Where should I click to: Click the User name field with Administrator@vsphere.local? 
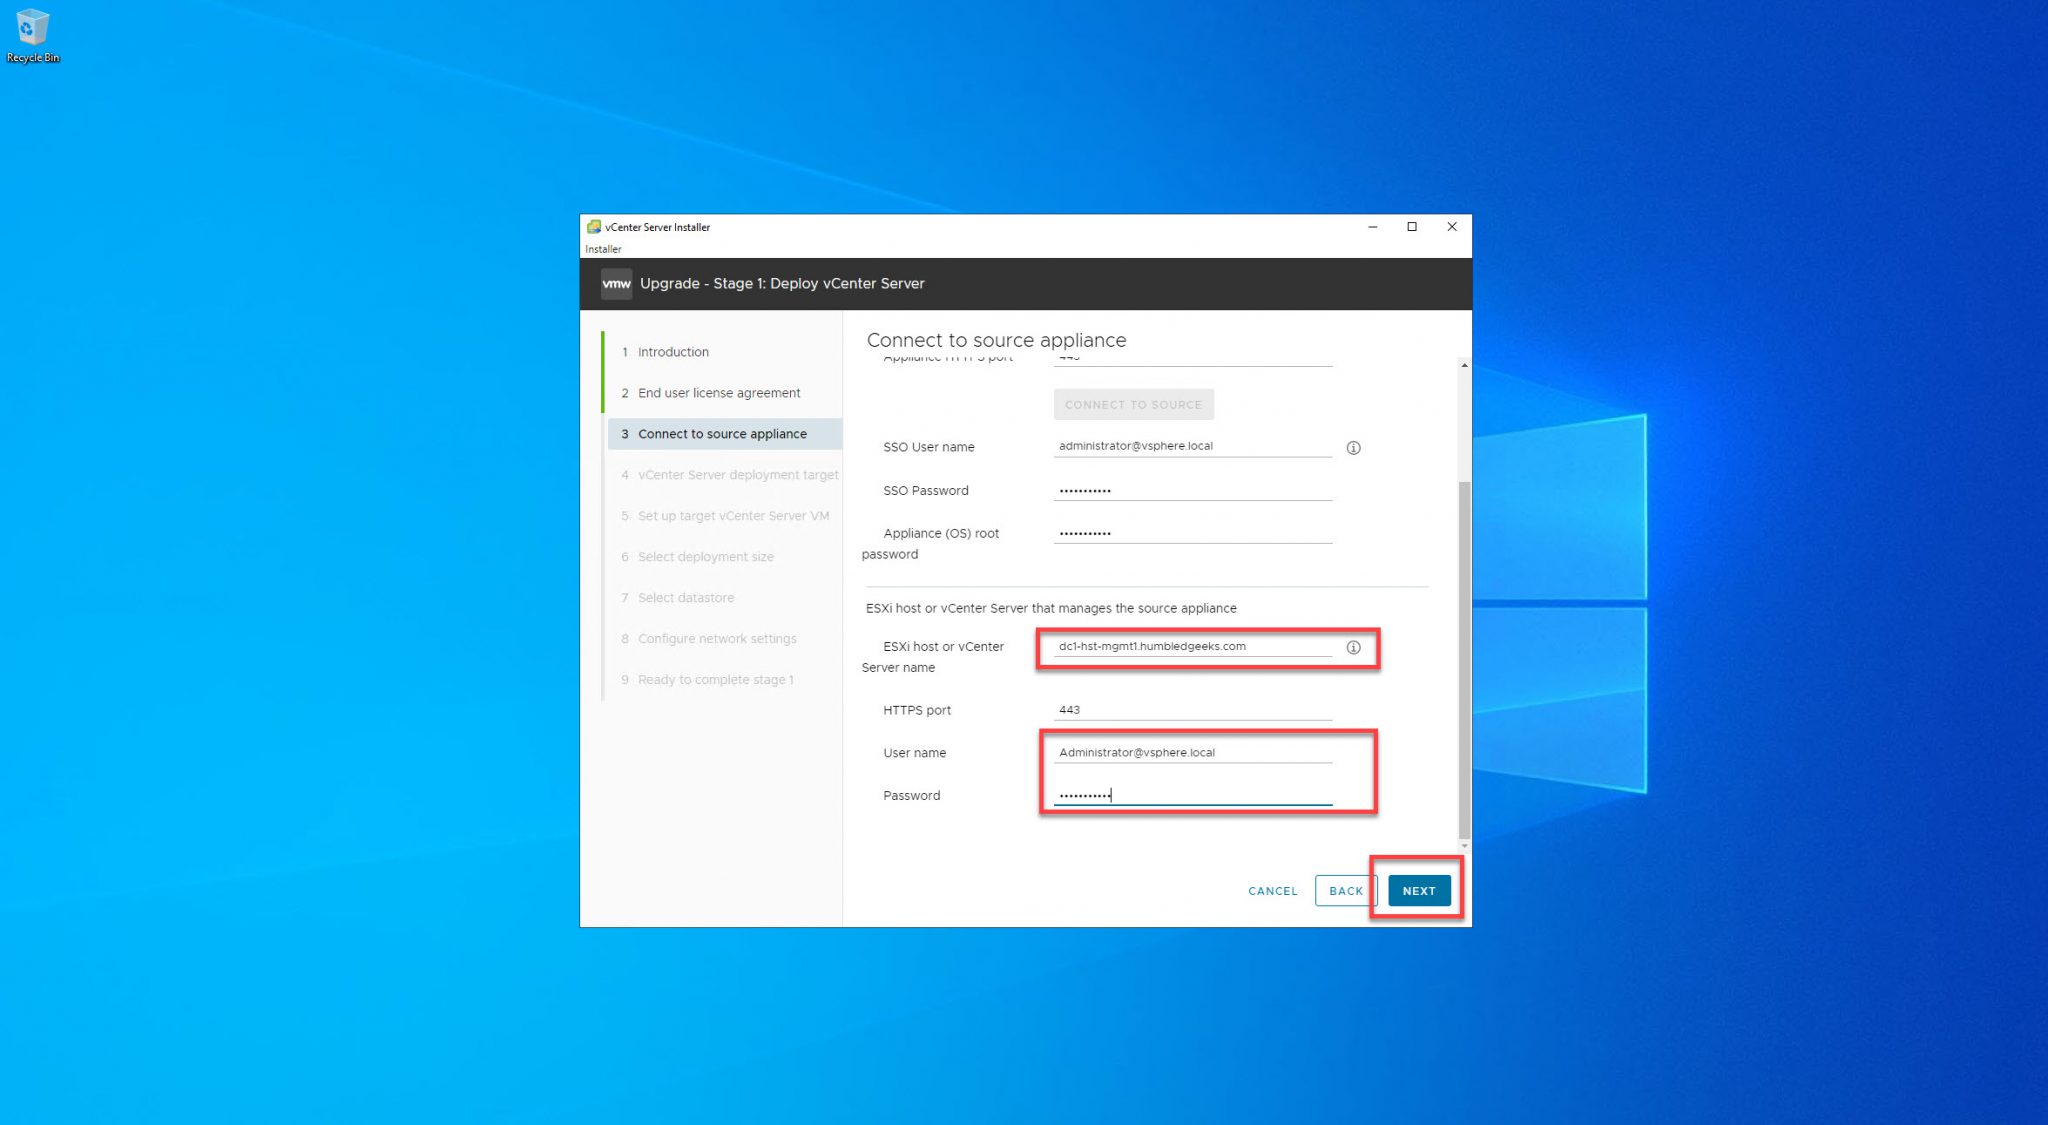(1190, 752)
